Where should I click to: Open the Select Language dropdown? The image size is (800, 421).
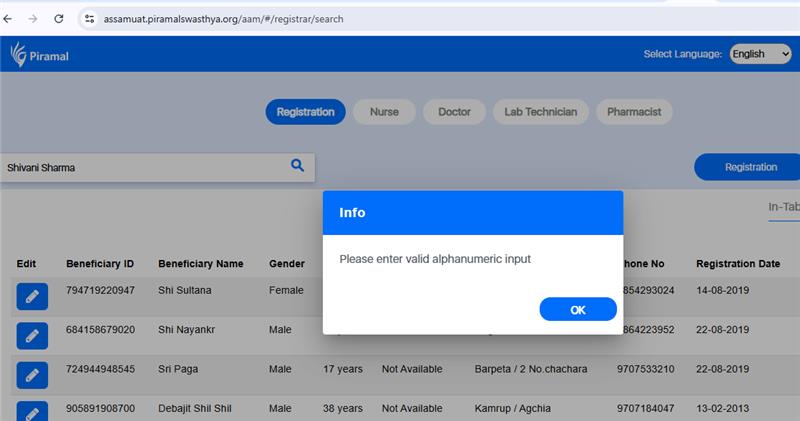pyautogui.click(x=760, y=54)
